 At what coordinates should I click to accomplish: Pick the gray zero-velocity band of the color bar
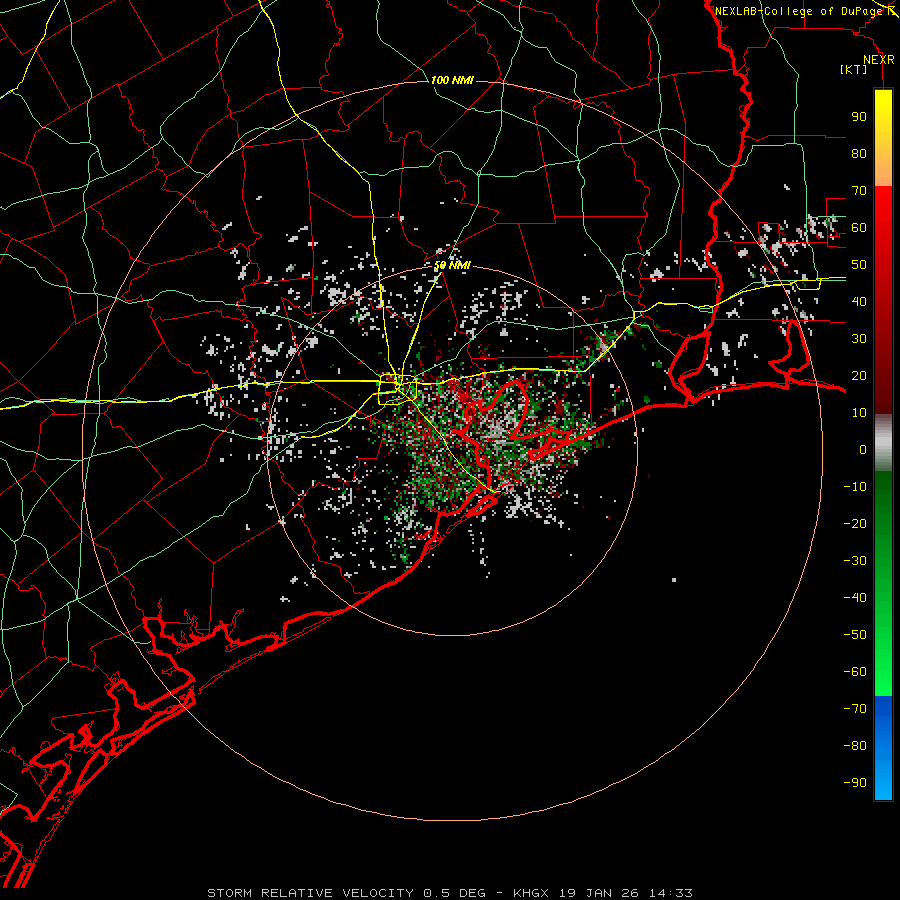pos(883,443)
